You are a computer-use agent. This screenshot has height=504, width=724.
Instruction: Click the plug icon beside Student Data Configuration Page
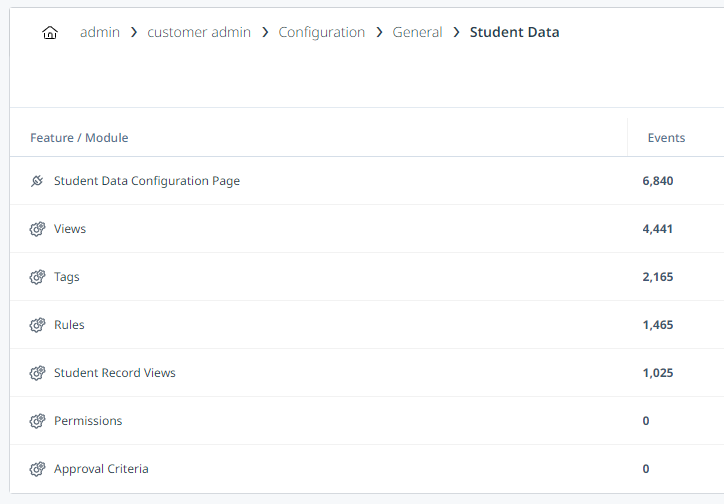tap(37, 181)
